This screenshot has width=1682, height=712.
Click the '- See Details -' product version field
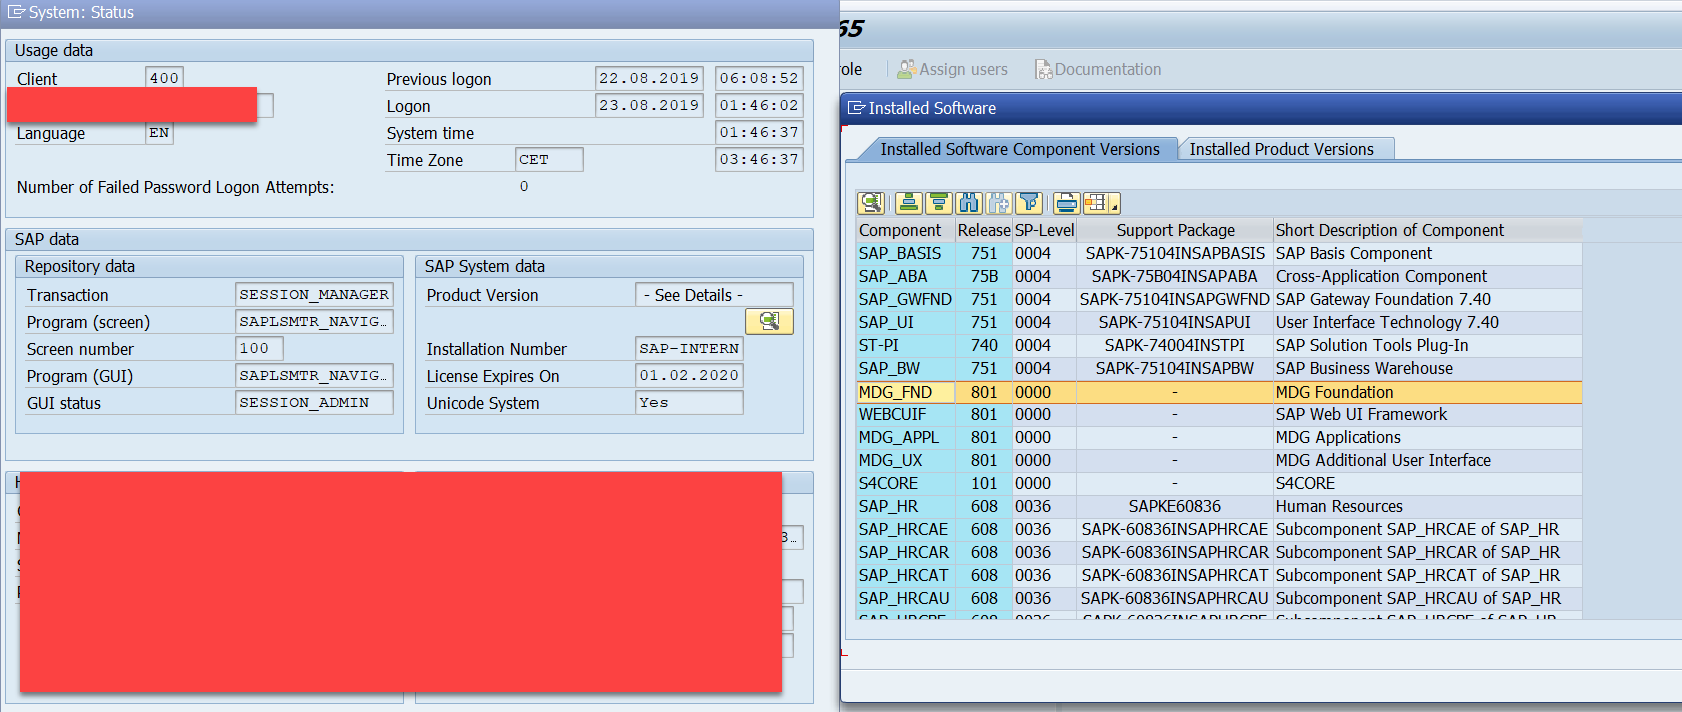pyautogui.click(x=714, y=295)
